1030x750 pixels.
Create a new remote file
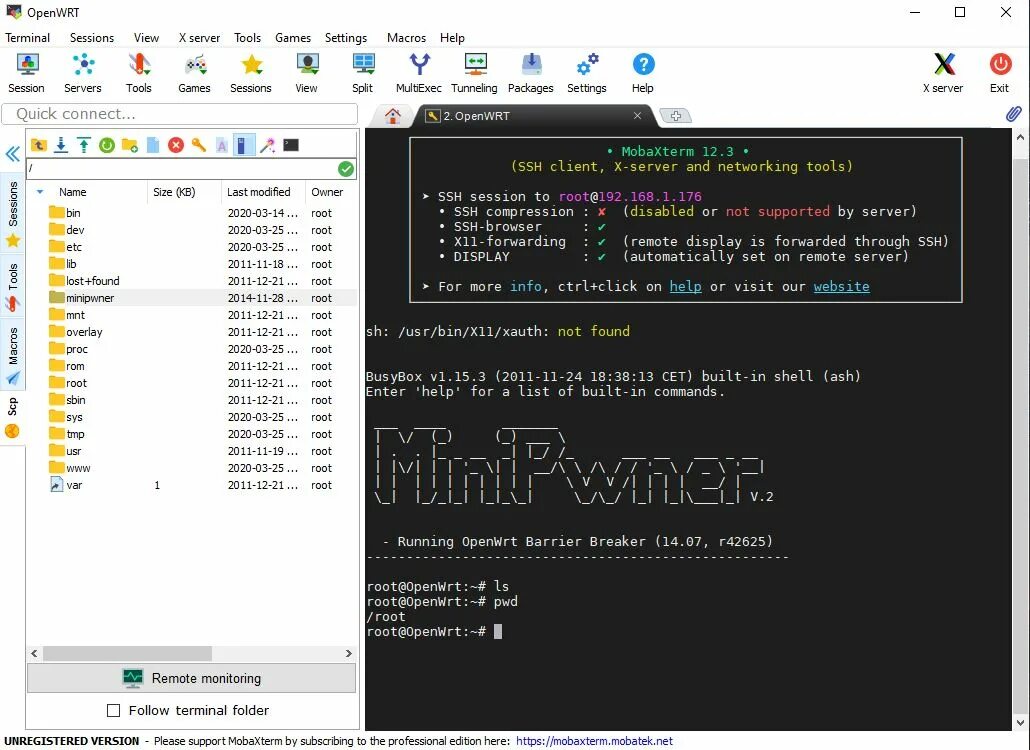pos(153,145)
